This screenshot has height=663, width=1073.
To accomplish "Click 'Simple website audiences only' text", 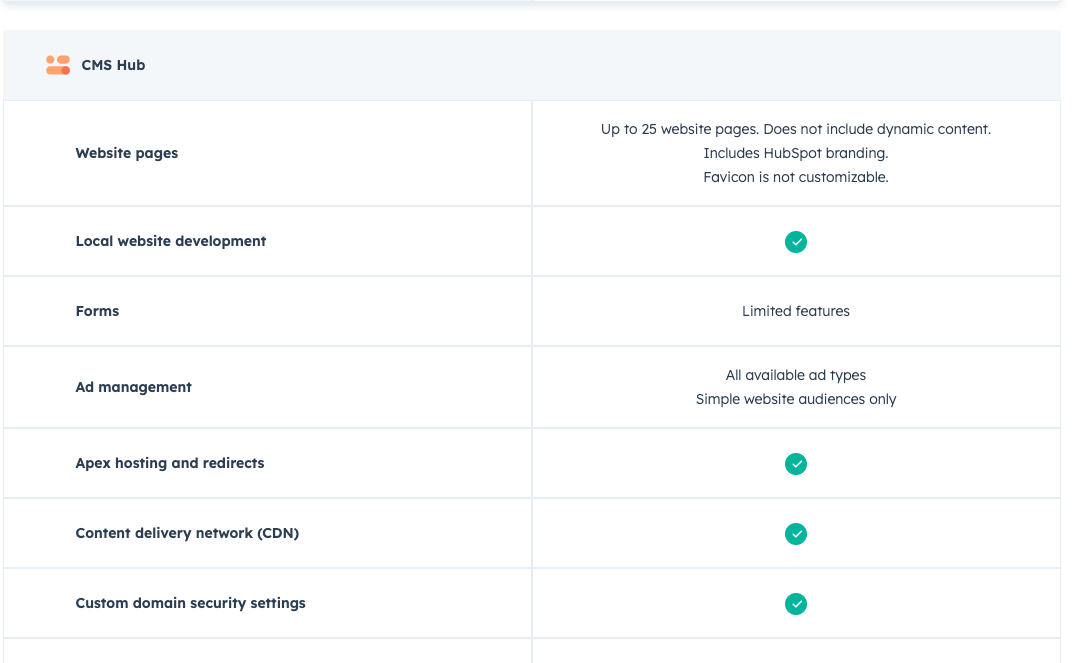I will [795, 399].
